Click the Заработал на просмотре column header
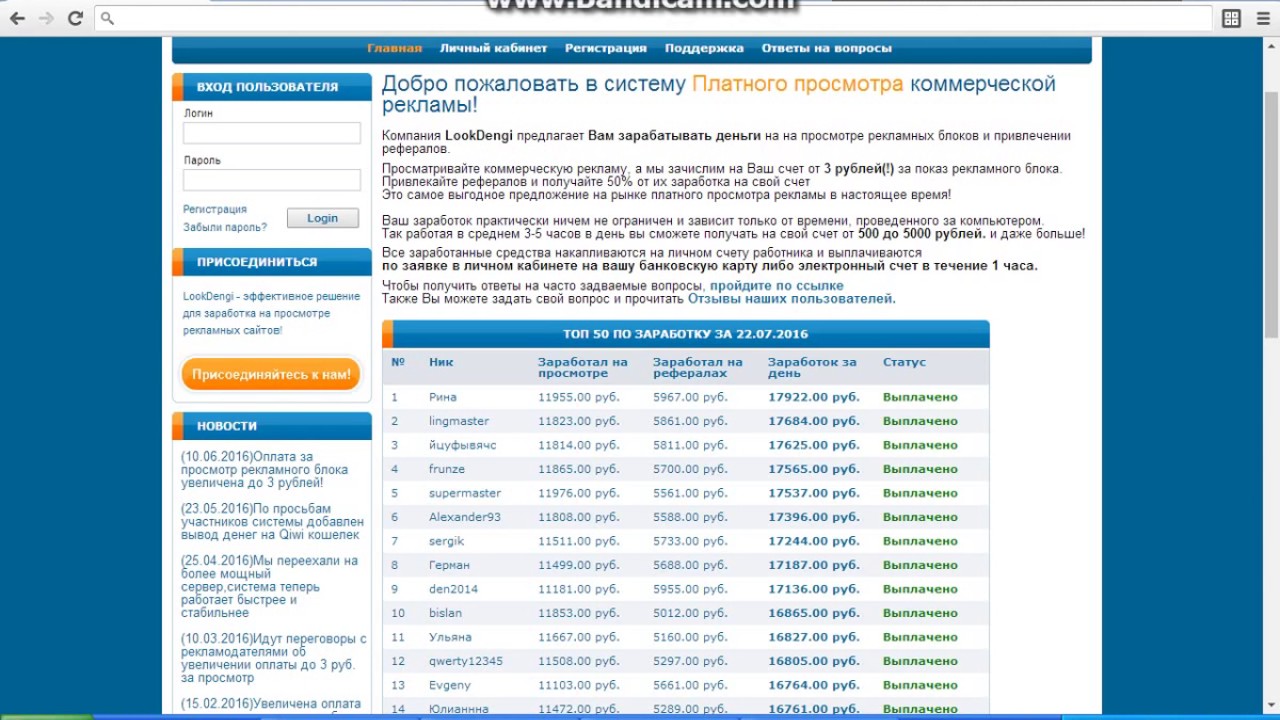1280x720 pixels. coord(583,367)
